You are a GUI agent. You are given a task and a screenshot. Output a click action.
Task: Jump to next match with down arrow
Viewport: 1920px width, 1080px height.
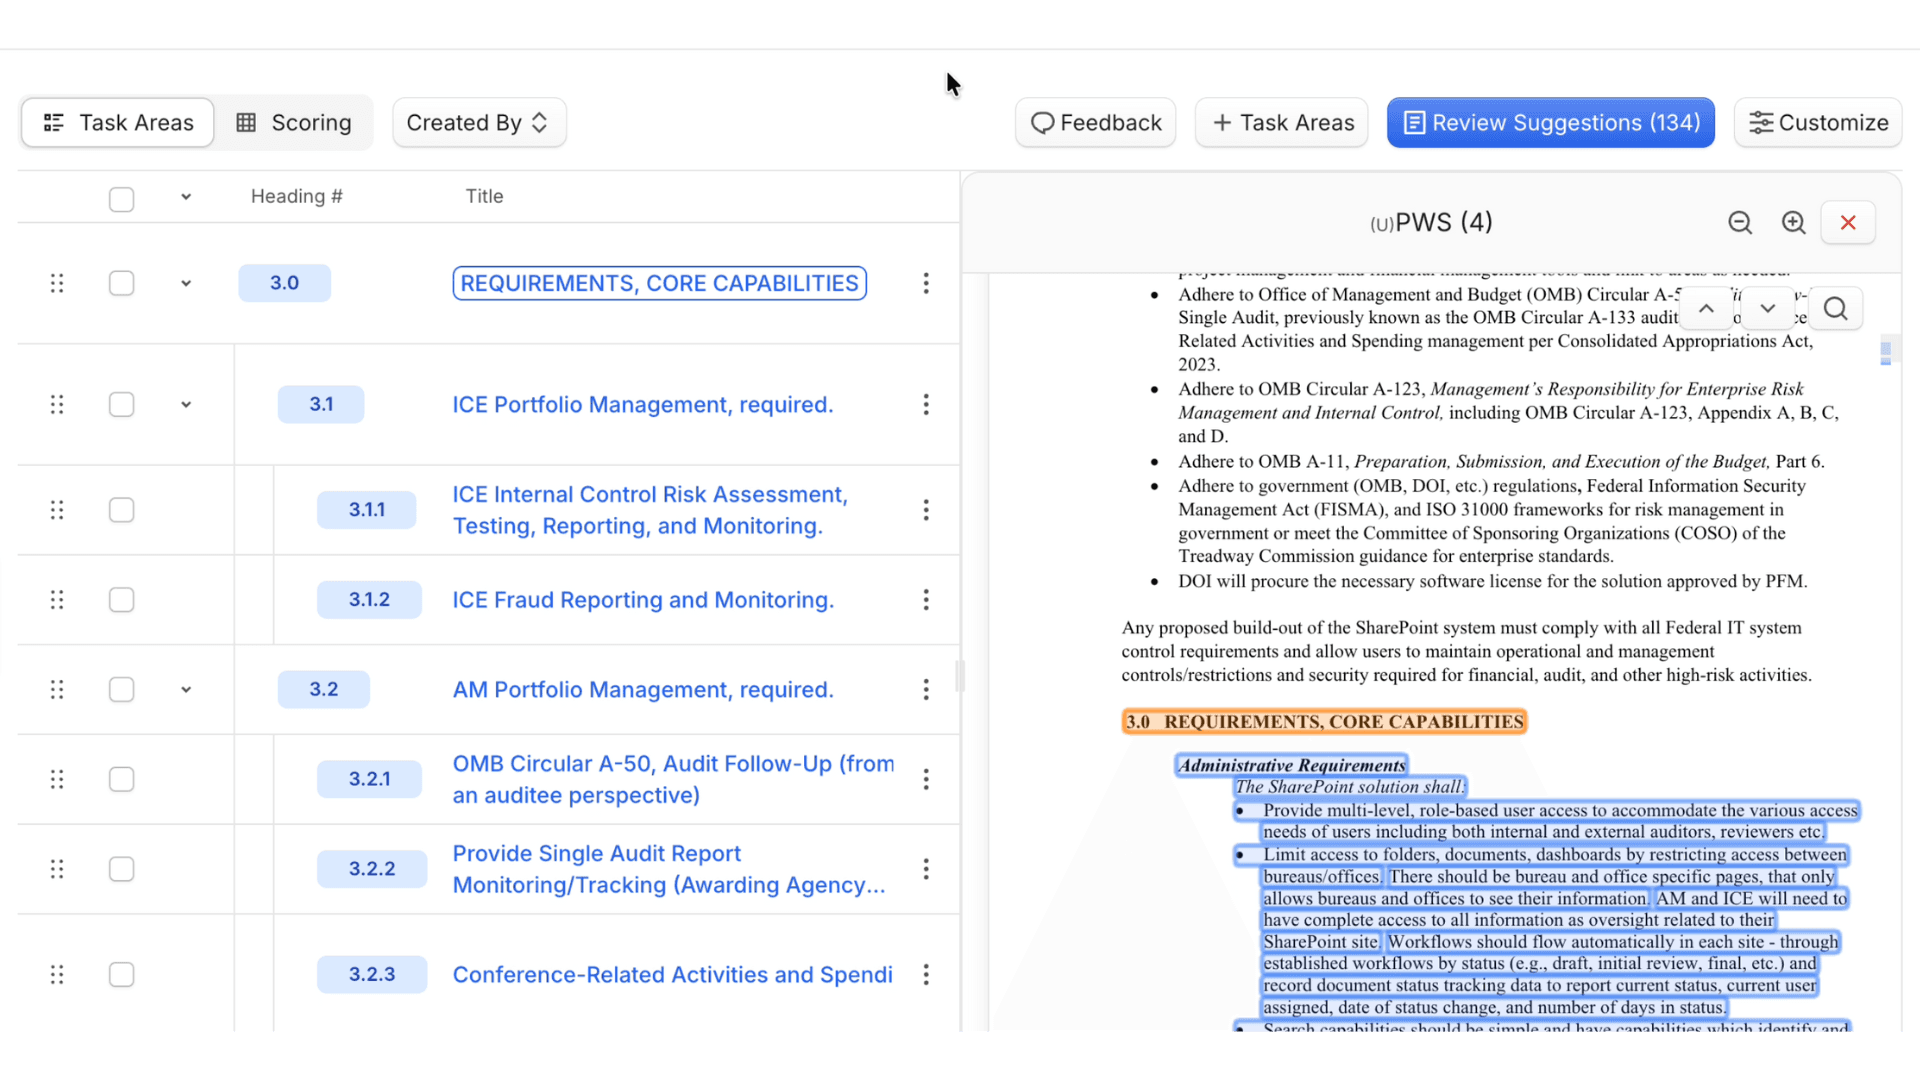1768,308
